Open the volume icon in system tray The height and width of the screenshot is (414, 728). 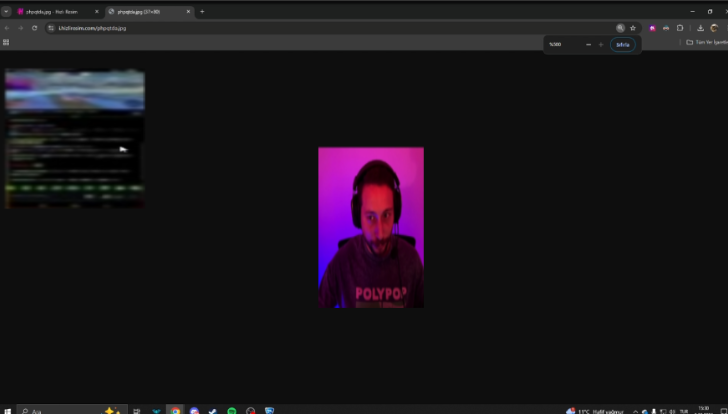click(672, 411)
